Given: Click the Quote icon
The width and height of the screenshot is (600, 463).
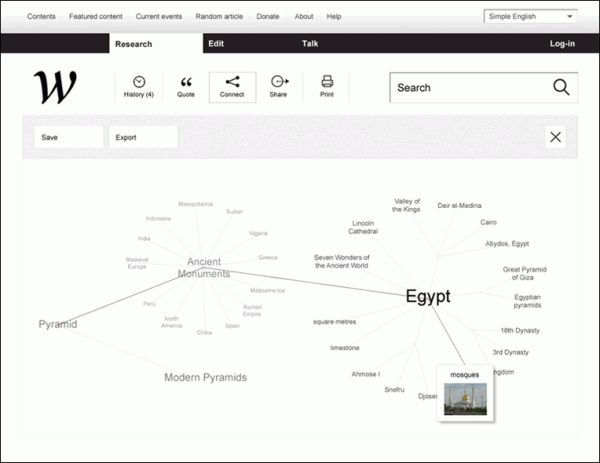Looking at the screenshot, I should tap(185, 82).
